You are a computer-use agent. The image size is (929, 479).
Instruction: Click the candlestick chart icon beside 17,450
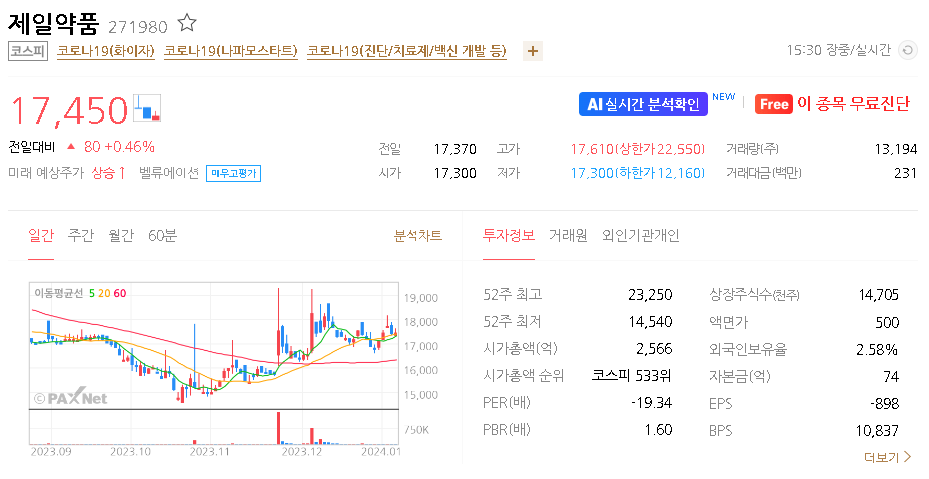[147, 108]
